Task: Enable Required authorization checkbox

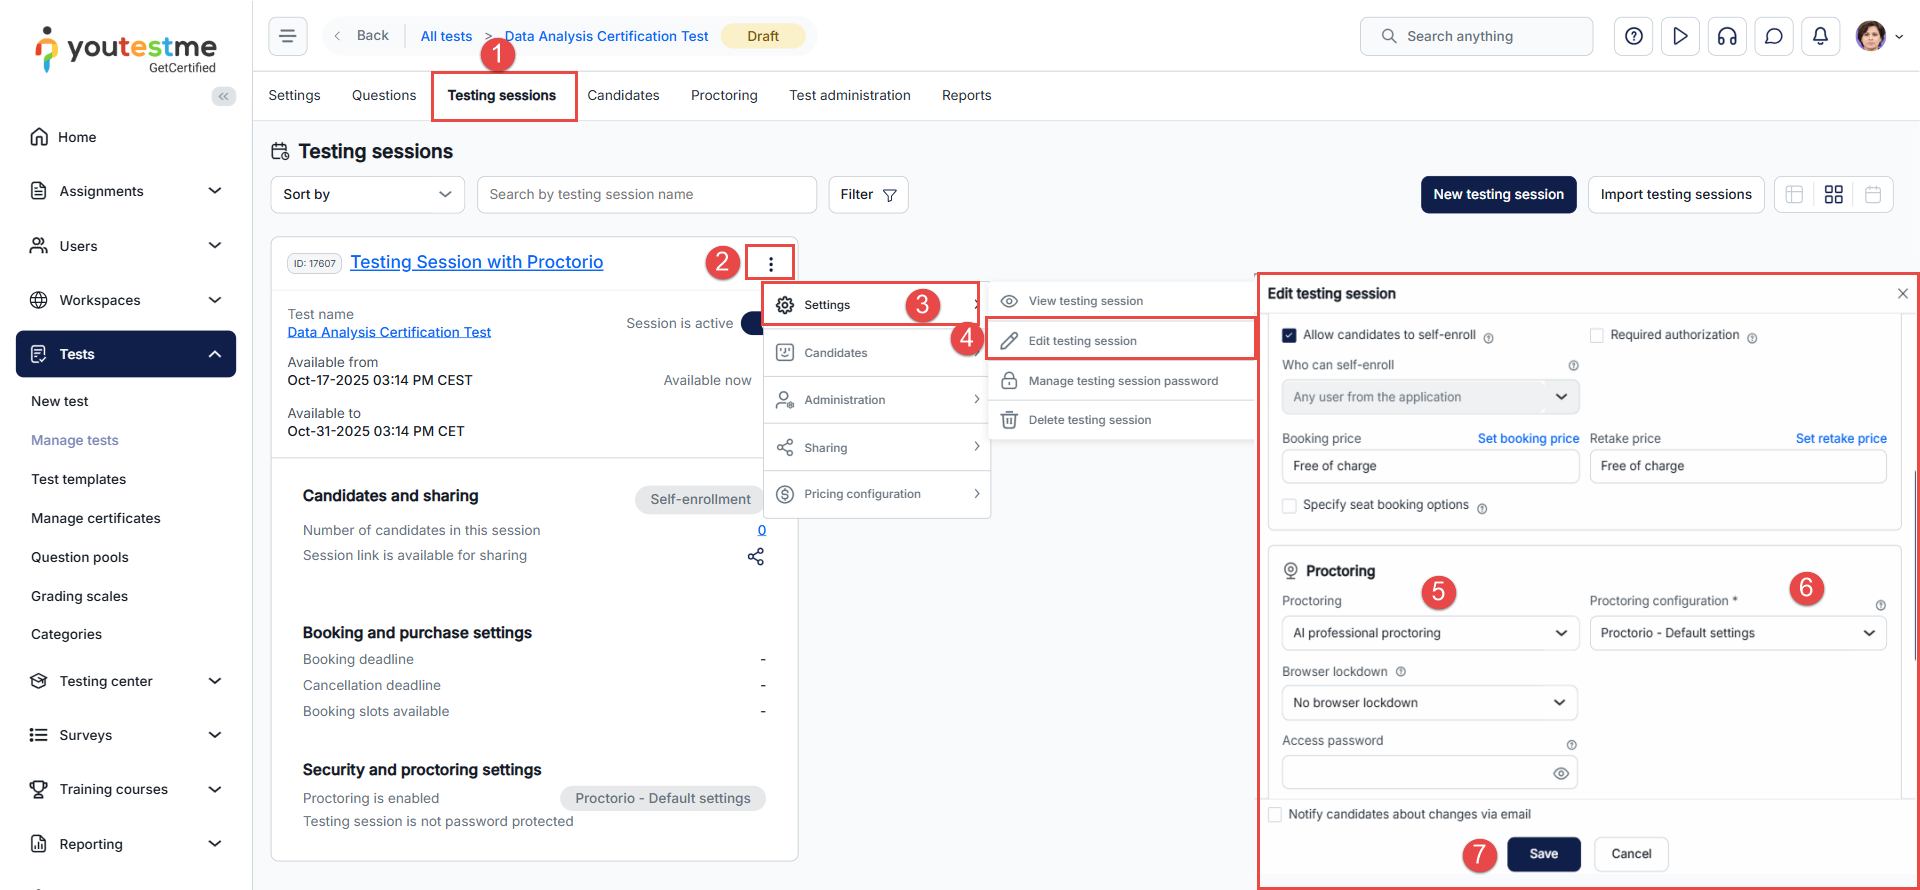Action: 1597,336
